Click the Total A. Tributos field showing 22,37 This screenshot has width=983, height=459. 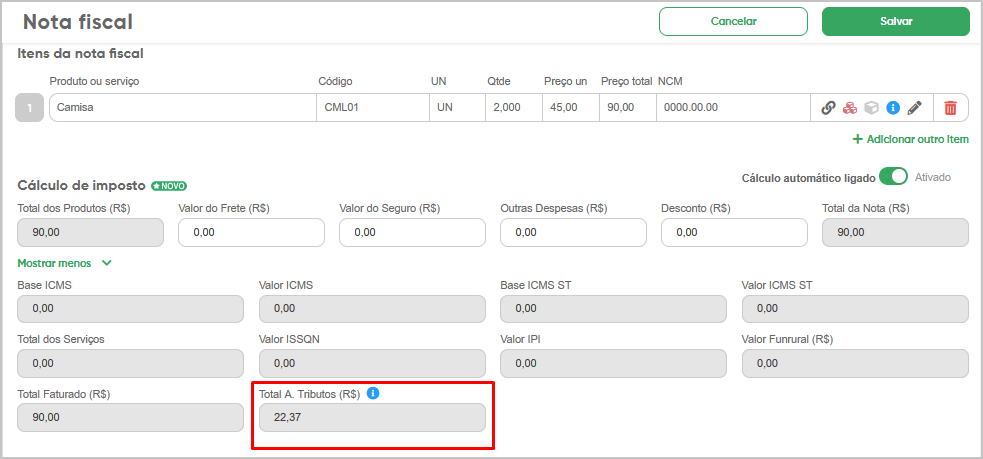(x=372, y=418)
